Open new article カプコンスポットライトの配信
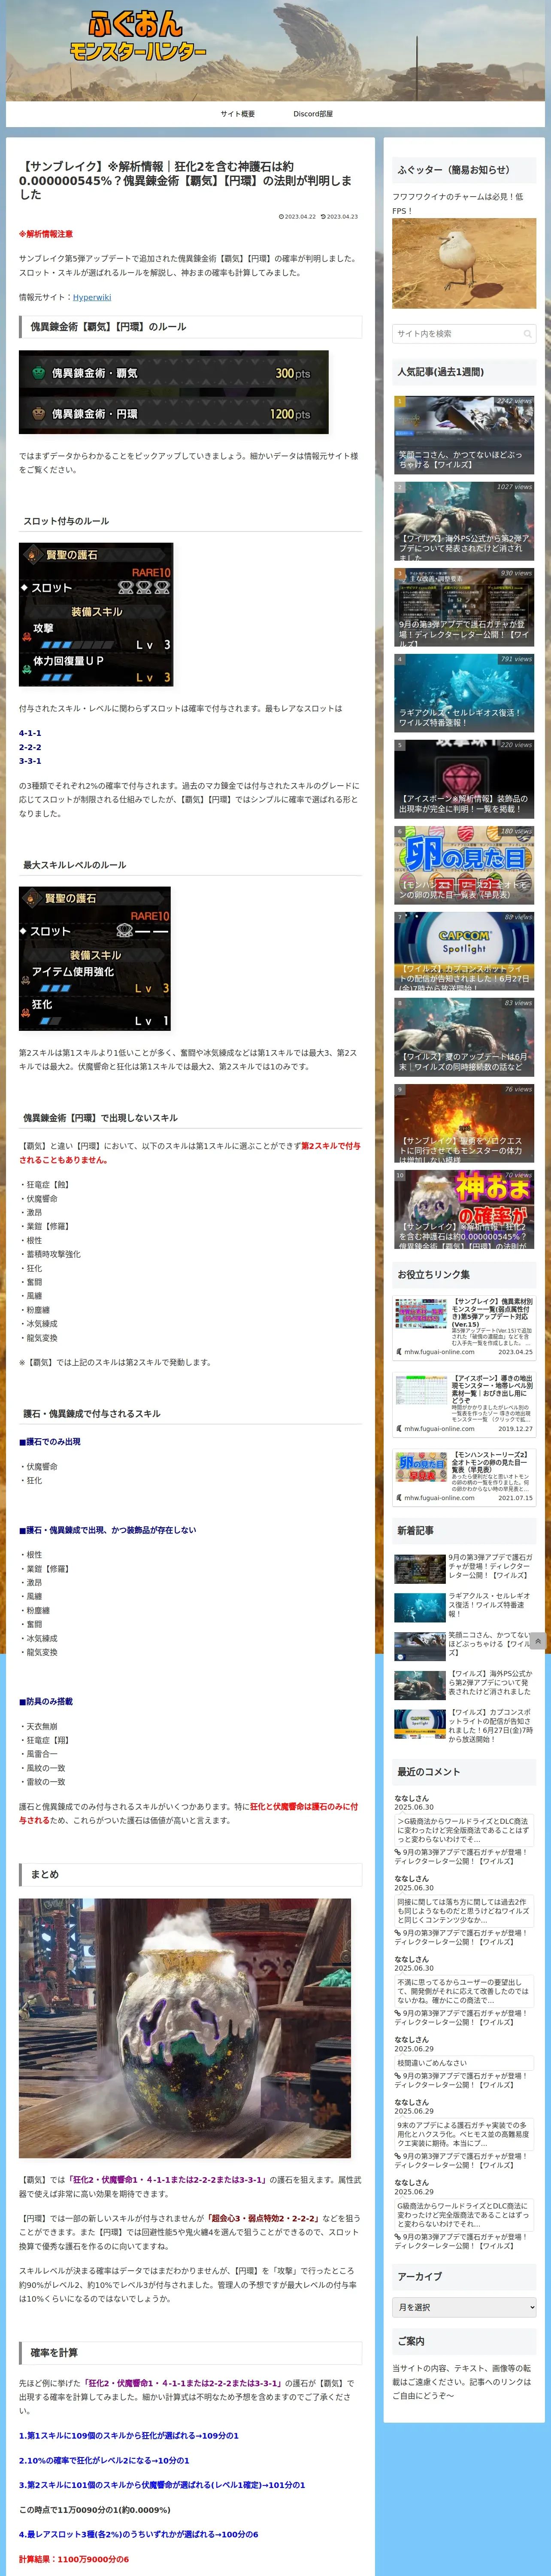The width and height of the screenshot is (551, 2576). 464,1726
